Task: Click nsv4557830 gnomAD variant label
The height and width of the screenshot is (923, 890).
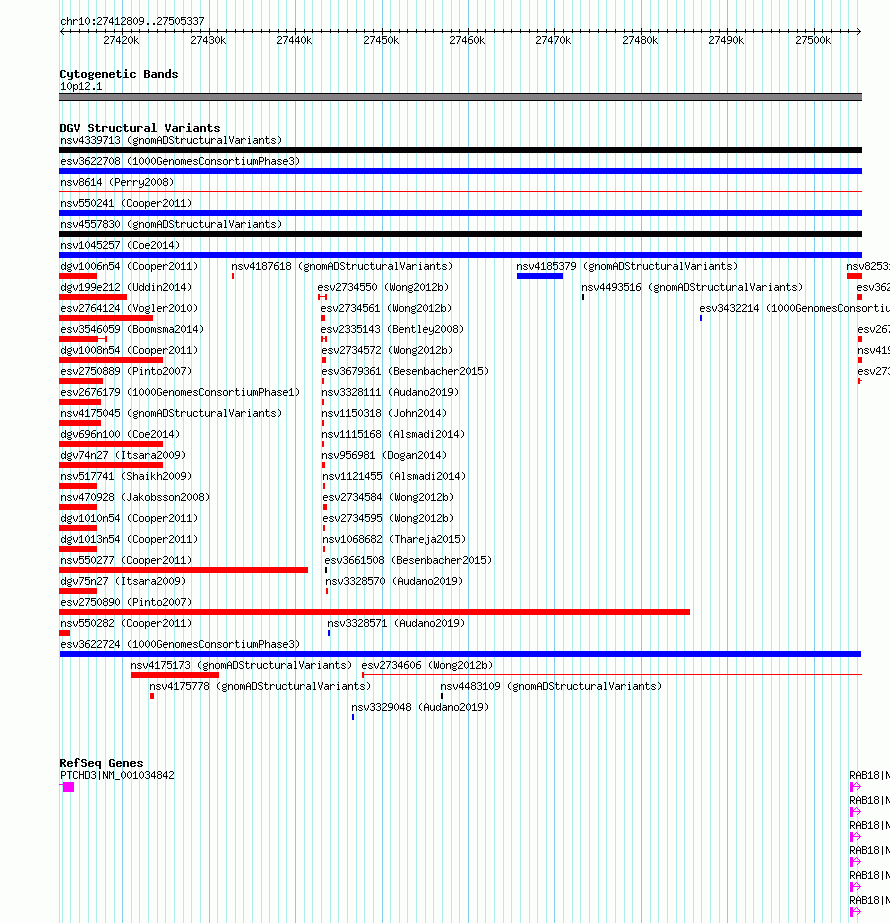Action: (x=171, y=224)
